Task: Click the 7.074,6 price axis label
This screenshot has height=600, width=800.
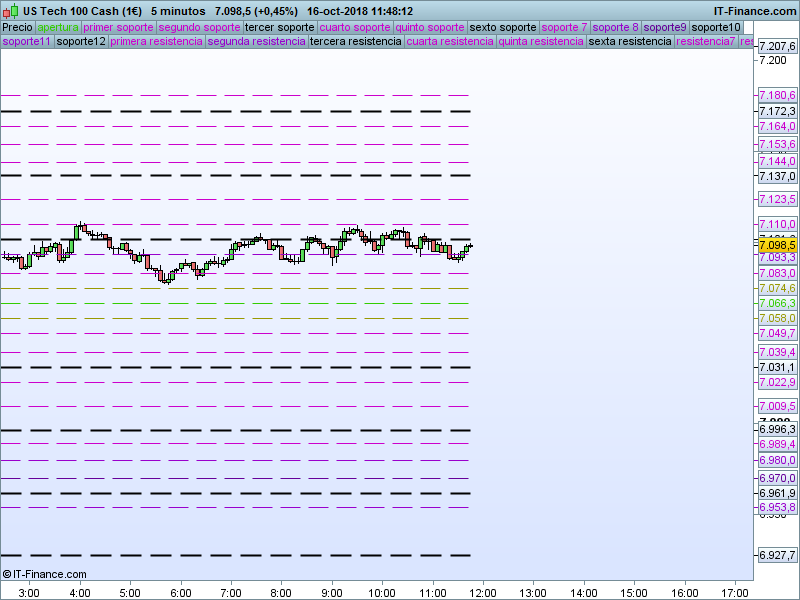Action: pos(778,288)
